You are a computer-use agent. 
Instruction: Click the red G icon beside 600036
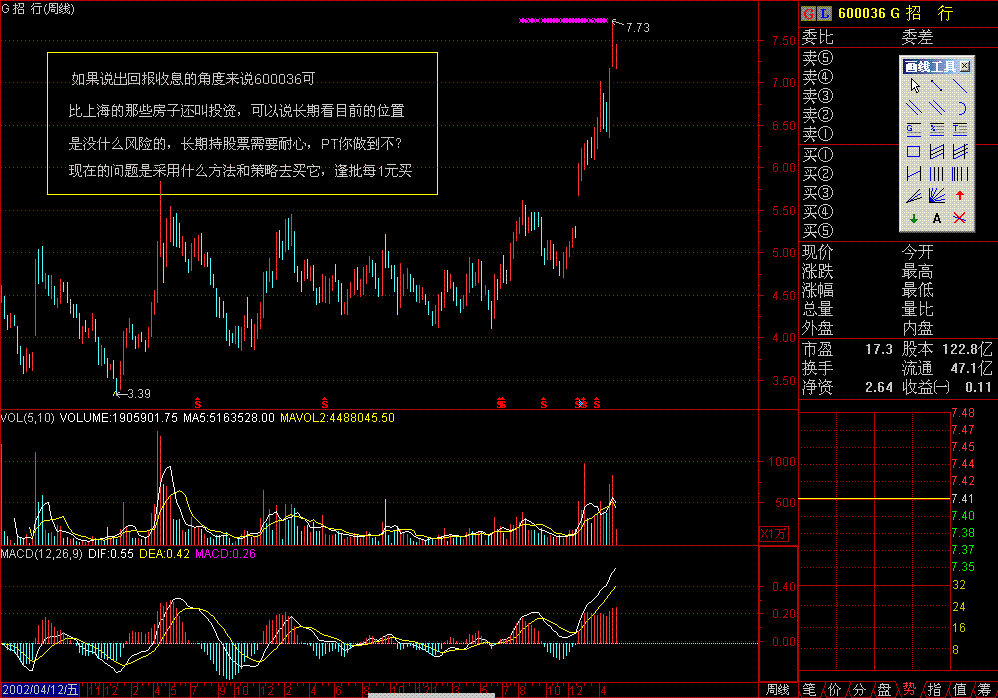point(809,13)
